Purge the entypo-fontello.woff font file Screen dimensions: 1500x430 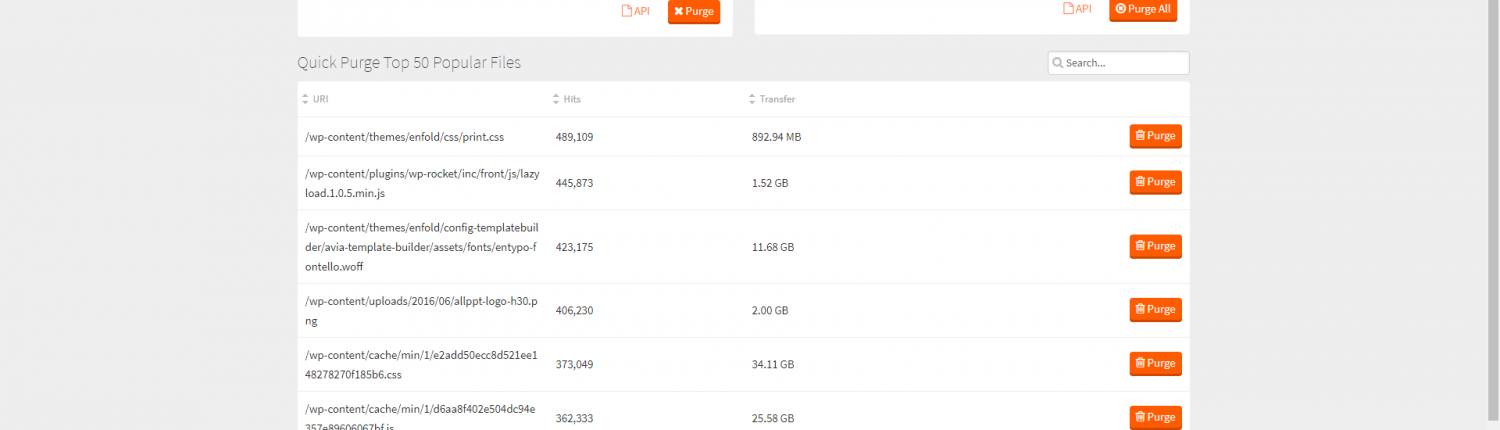tap(1155, 246)
